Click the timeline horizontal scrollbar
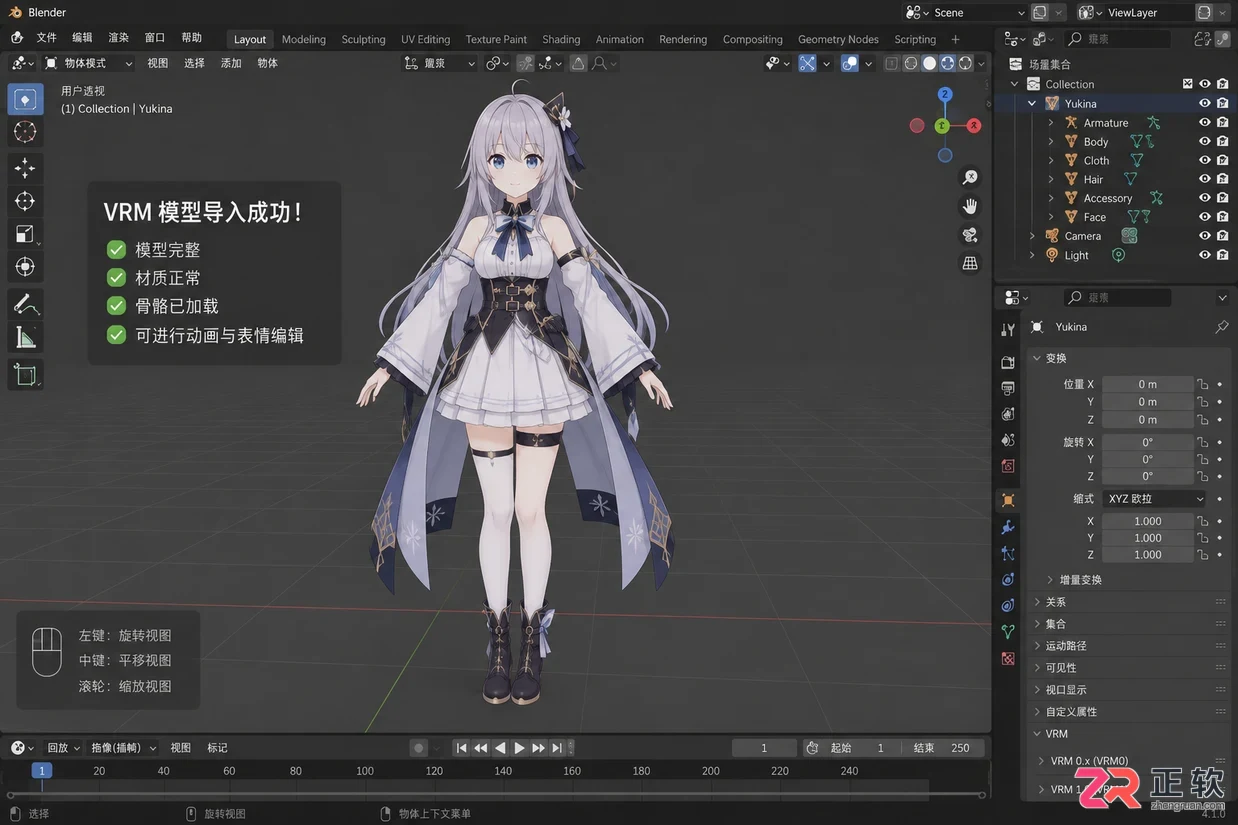The height and width of the screenshot is (825, 1238). click(x=494, y=795)
